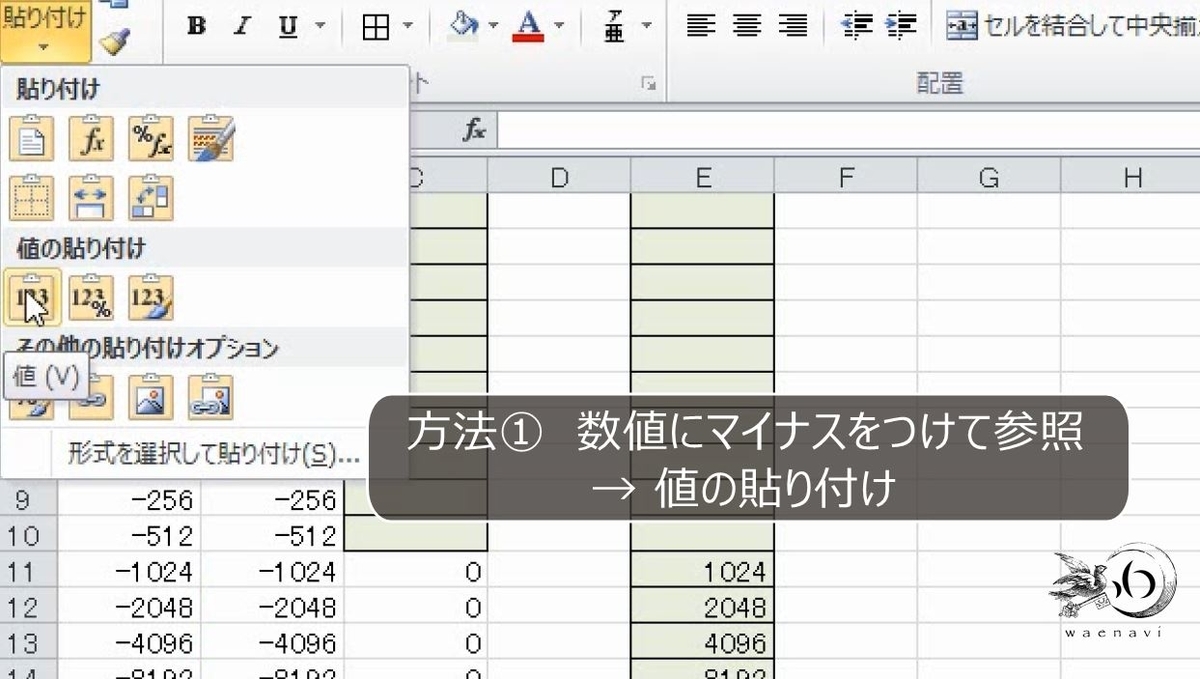Click cell showing 2048 in column E
Image resolution: width=1200 pixels, height=679 pixels.
click(x=703, y=607)
